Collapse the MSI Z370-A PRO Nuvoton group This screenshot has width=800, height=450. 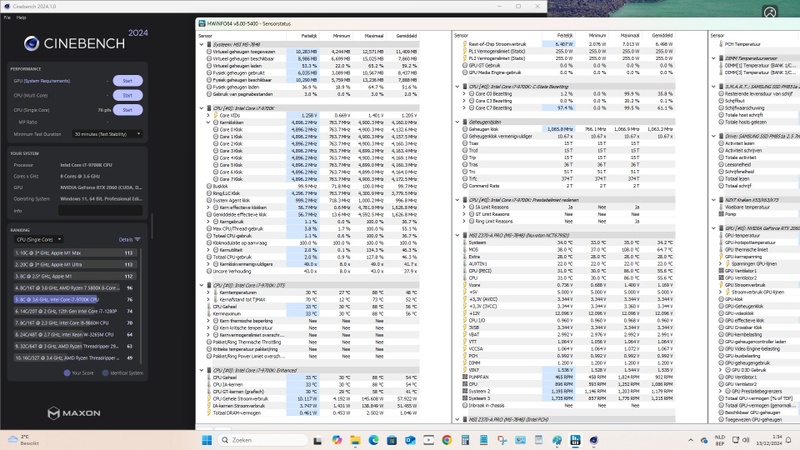click(458, 235)
